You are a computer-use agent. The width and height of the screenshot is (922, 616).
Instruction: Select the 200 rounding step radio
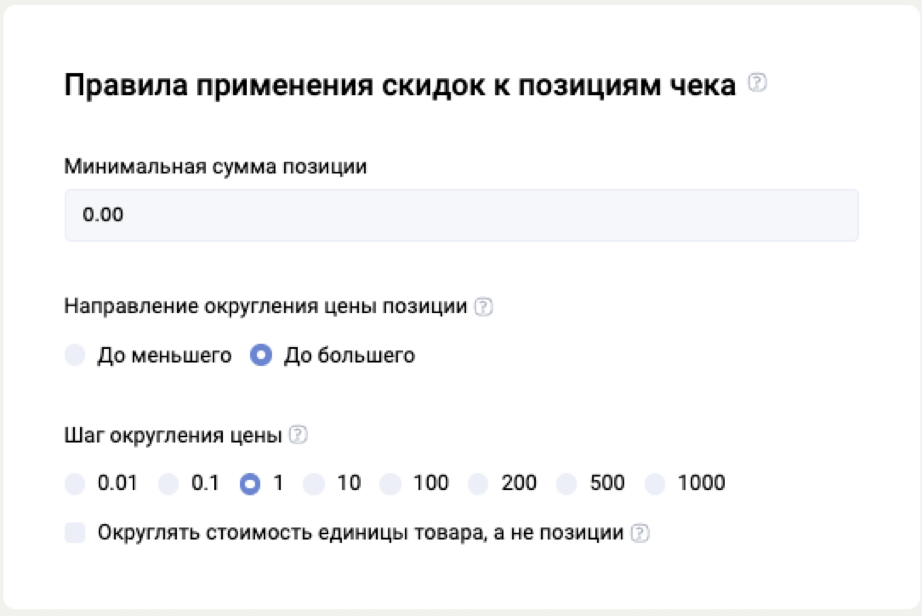click(x=479, y=484)
